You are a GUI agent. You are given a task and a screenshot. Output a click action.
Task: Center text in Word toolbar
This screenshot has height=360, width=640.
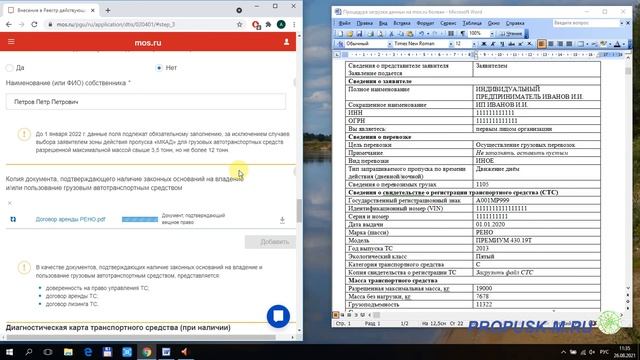[551, 44]
